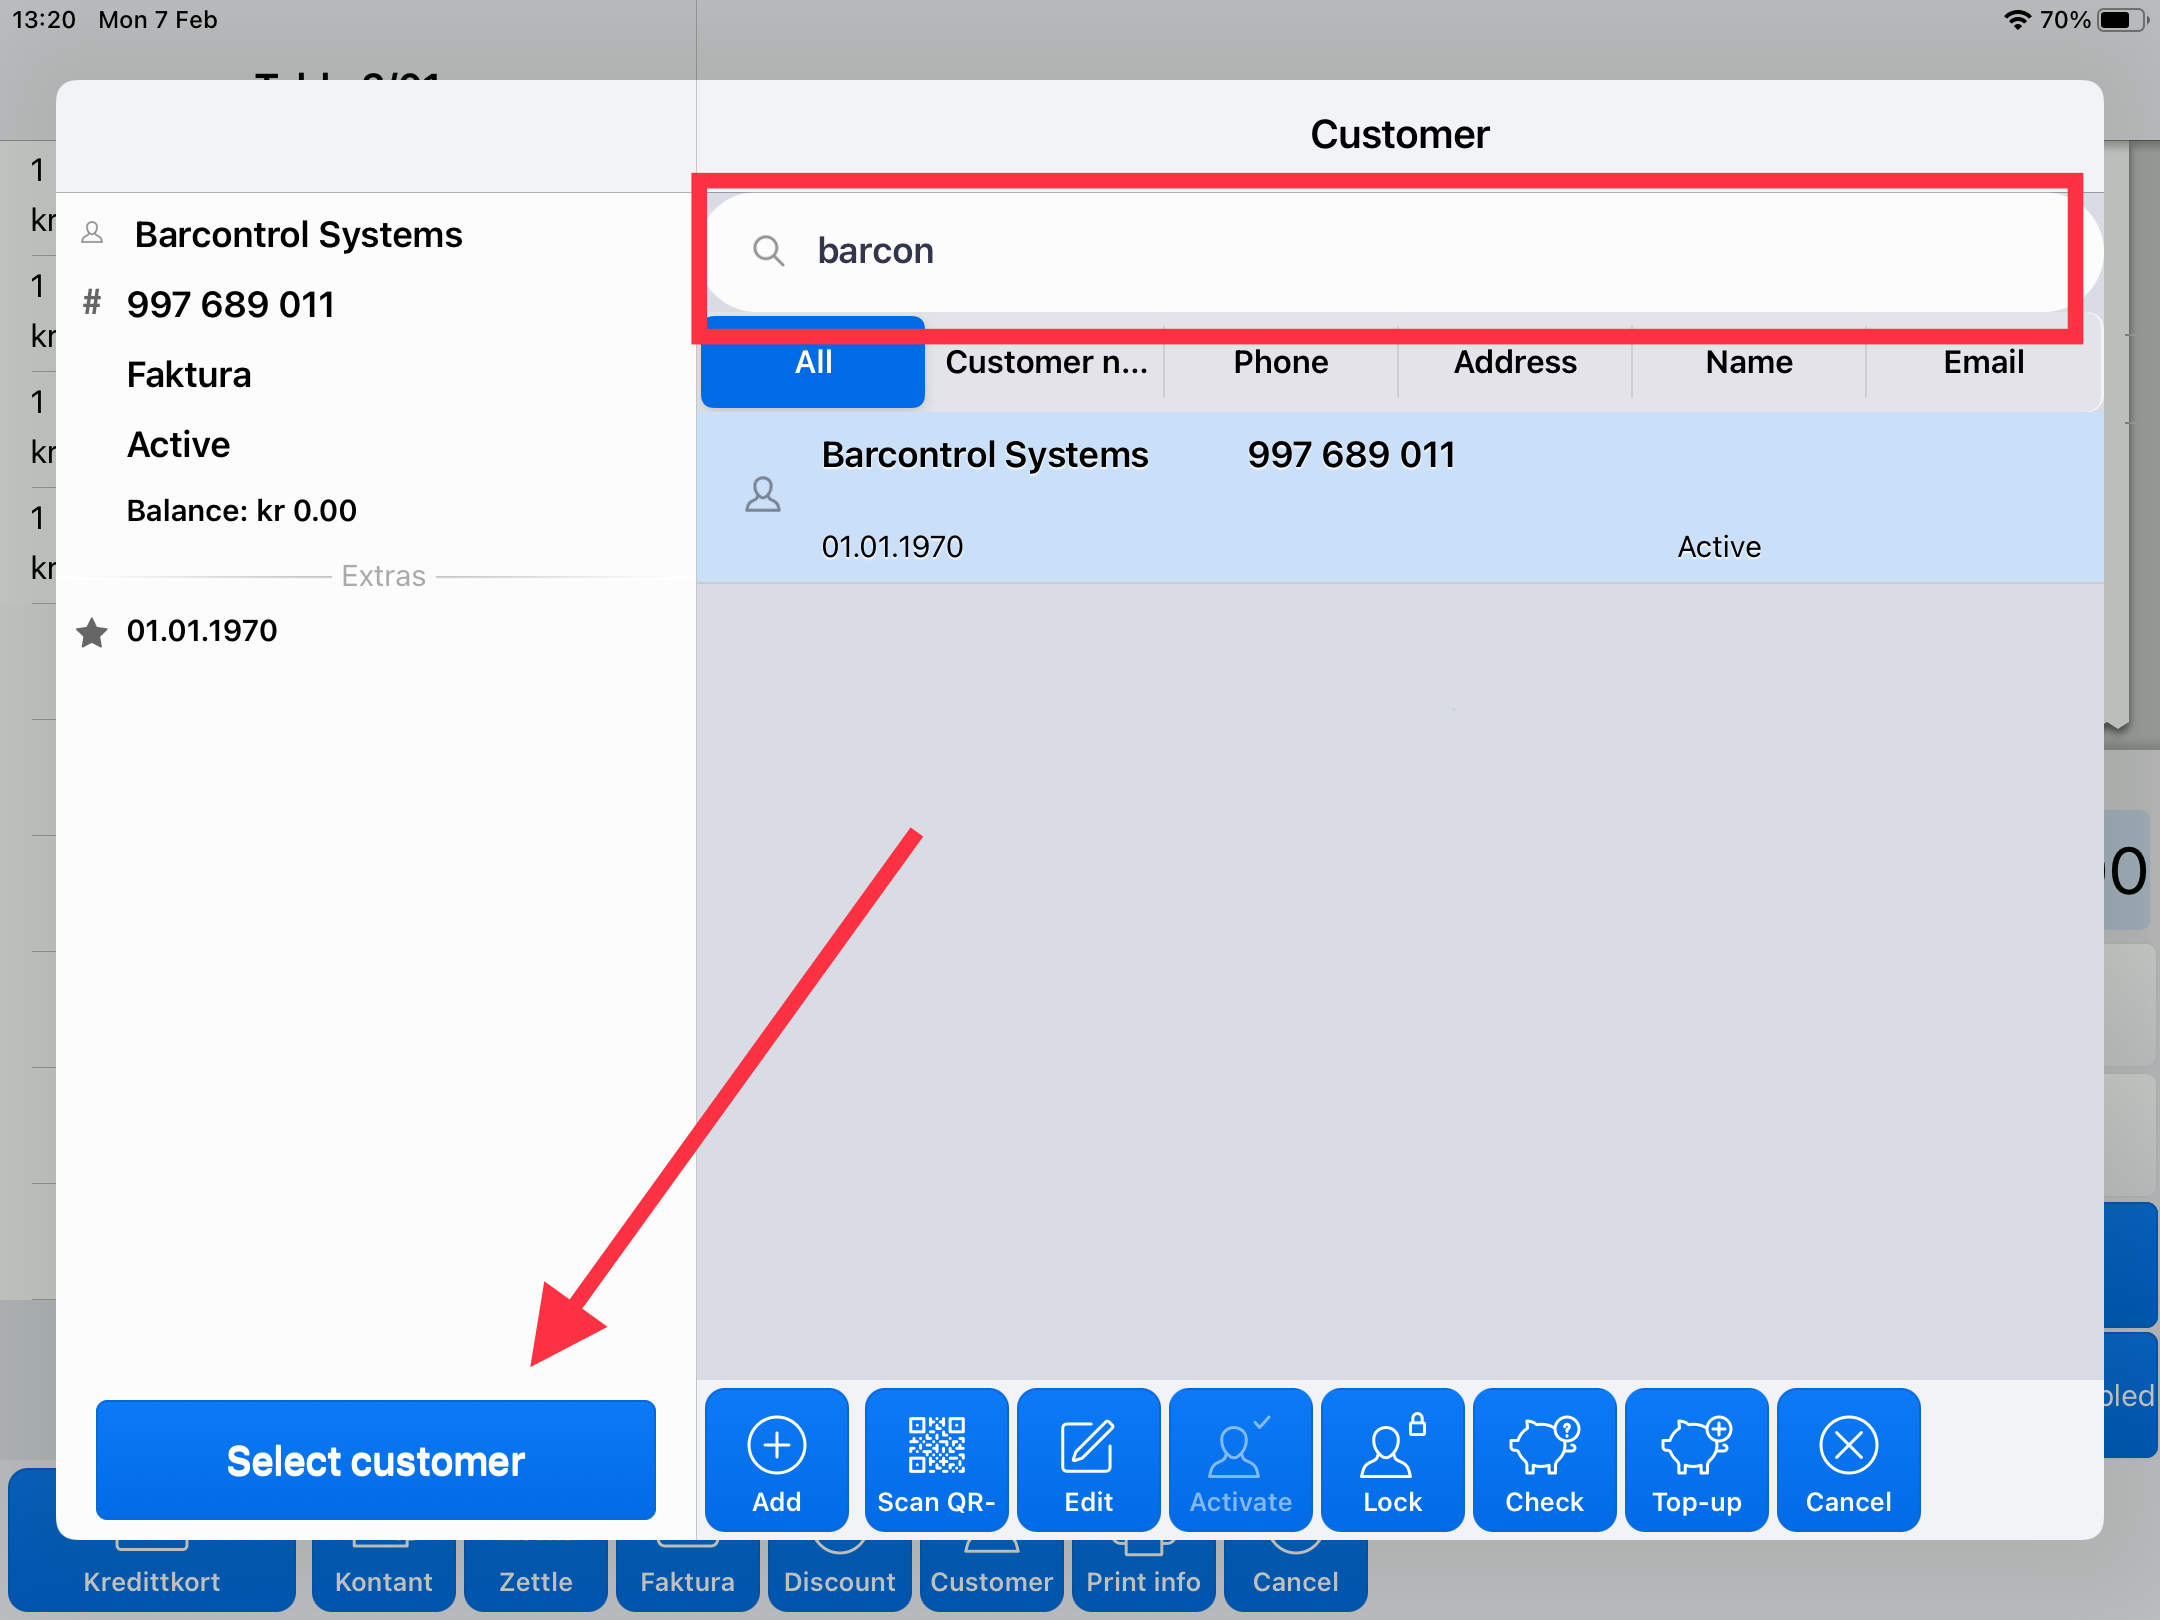This screenshot has height=1620, width=2160.
Task: Switch to the Email filter tab
Action: 1983,362
